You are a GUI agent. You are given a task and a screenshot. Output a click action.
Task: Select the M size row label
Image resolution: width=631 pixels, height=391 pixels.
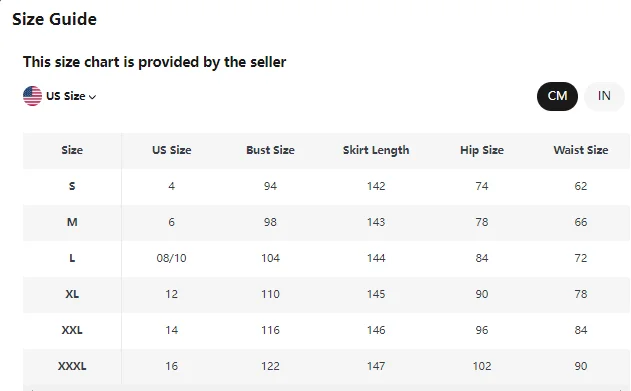(72, 222)
